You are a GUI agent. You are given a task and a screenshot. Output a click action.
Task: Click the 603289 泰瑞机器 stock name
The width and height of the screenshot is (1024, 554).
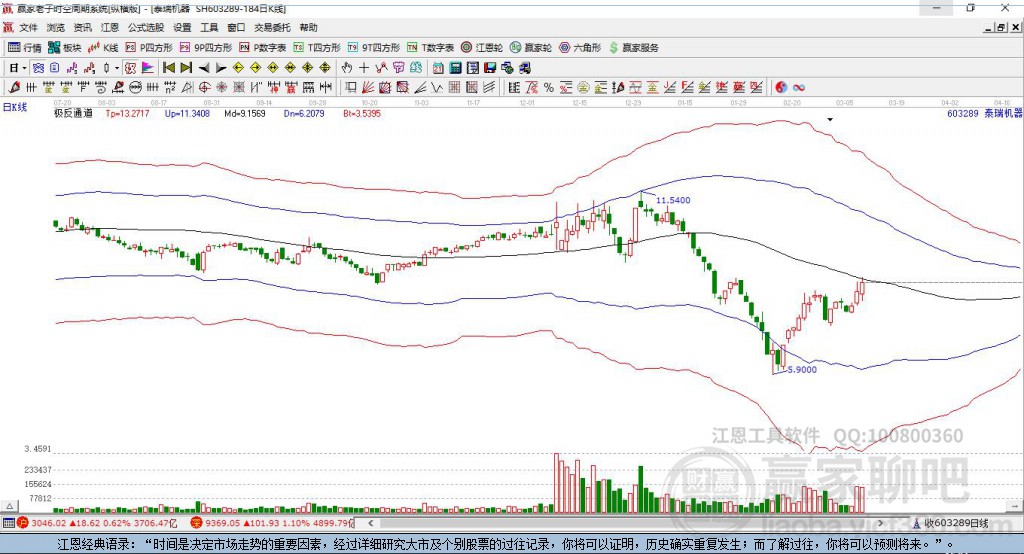pos(985,113)
